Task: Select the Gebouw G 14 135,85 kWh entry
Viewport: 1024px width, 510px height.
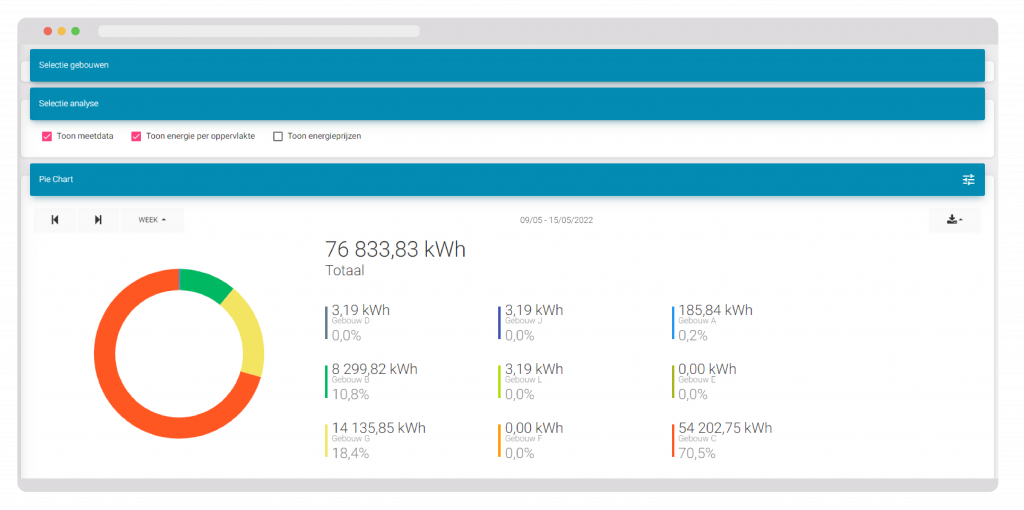Action: coord(376,441)
